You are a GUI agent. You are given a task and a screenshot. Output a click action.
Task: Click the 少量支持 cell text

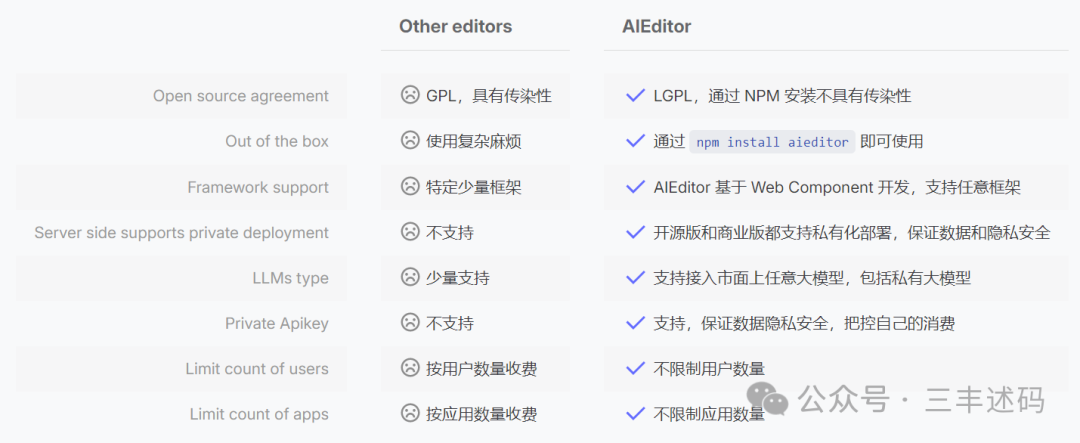tap(458, 278)
